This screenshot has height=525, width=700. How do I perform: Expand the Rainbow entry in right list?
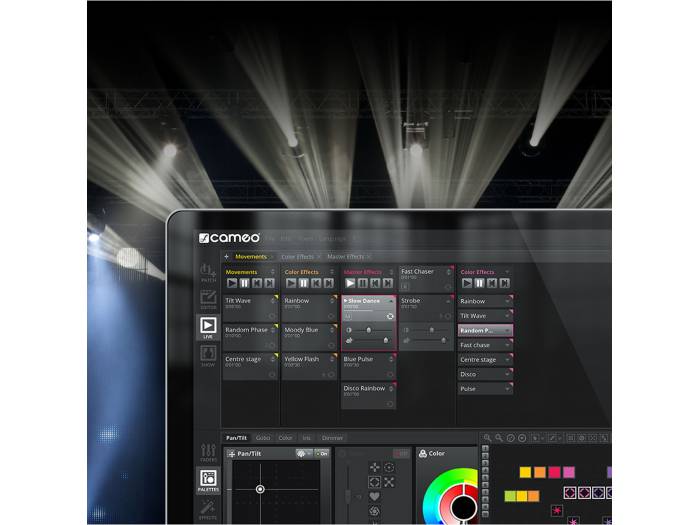(x=507, y=301)
